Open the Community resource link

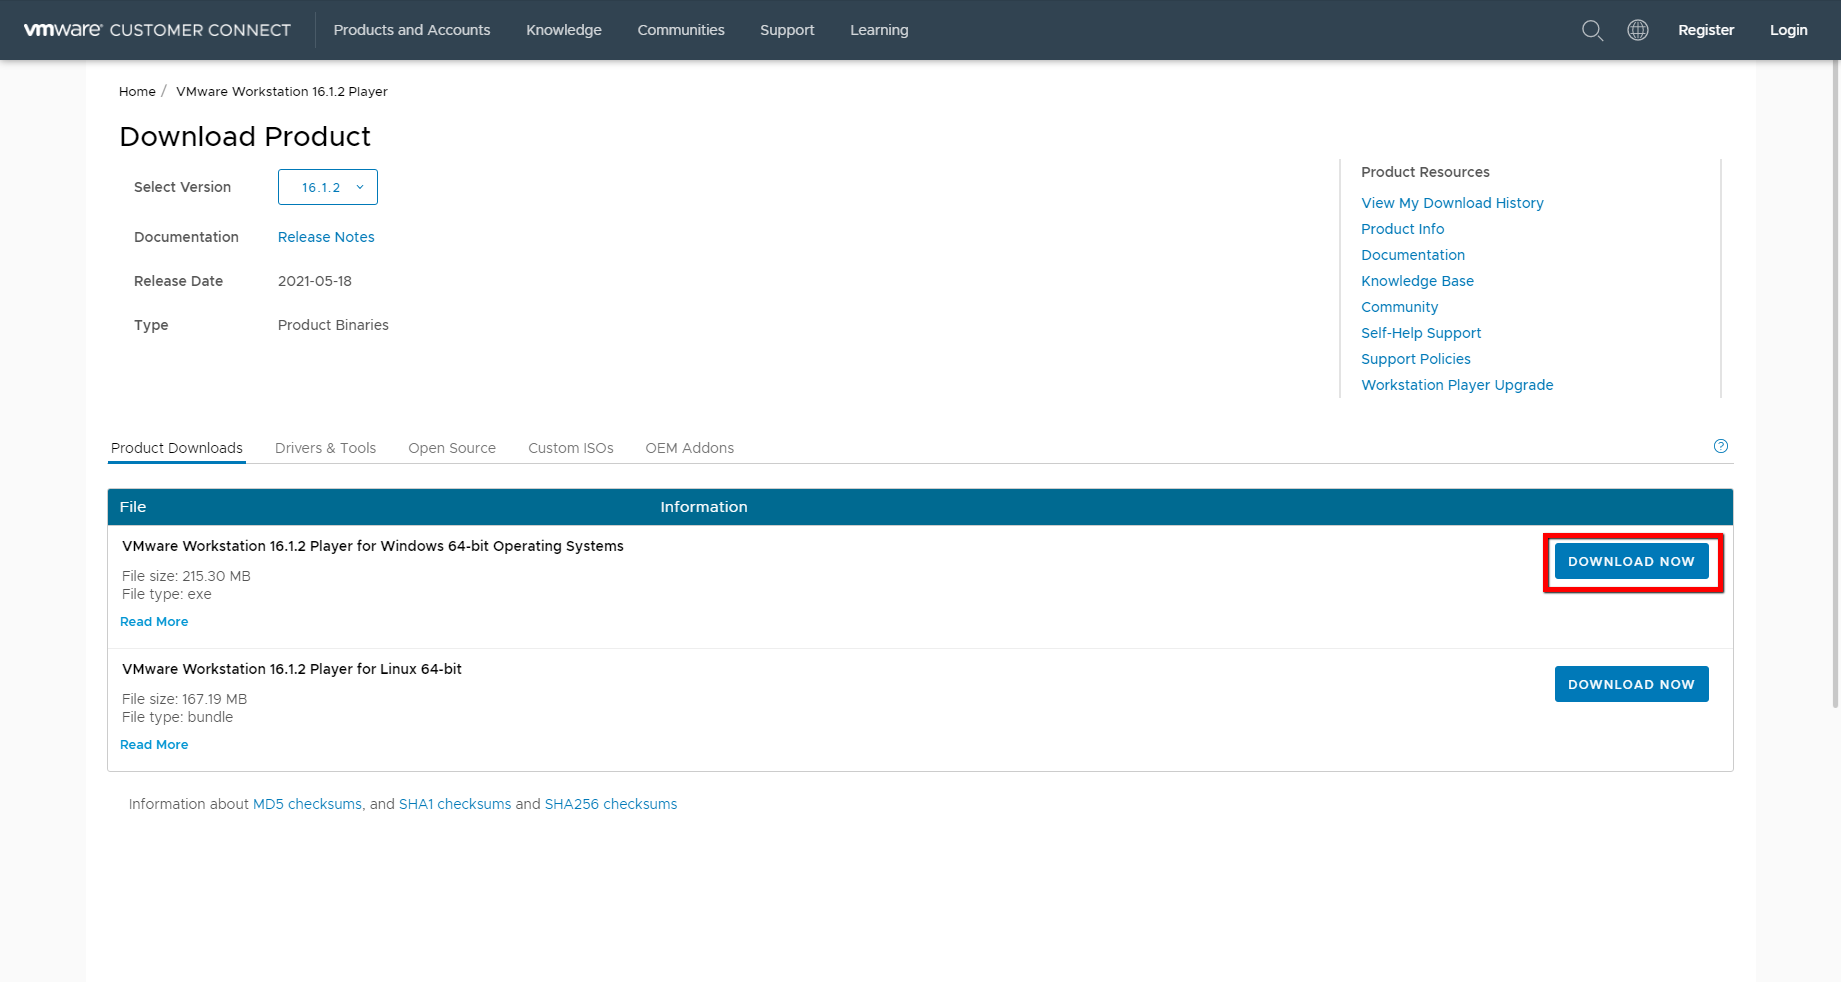pyautogui.click(x=1399, y=307)
